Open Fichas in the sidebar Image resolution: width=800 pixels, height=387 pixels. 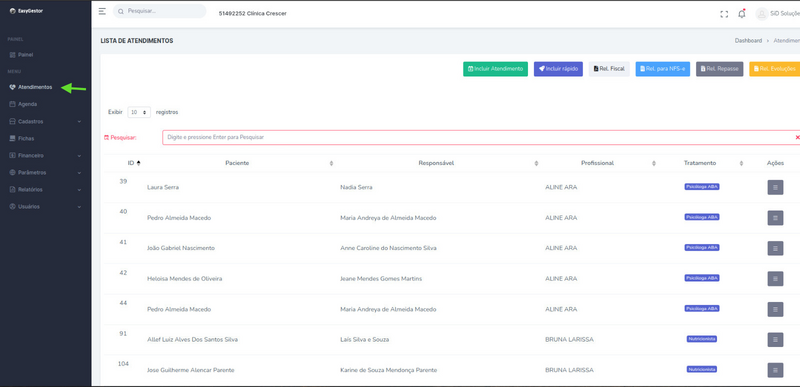22,138
